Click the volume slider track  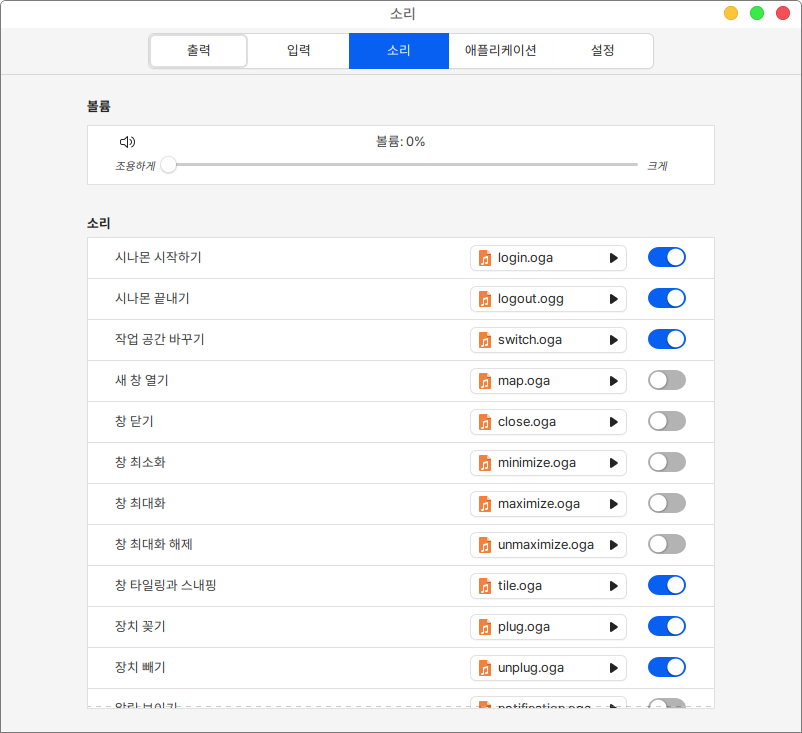pyautogui.click(x=400, y=165)
